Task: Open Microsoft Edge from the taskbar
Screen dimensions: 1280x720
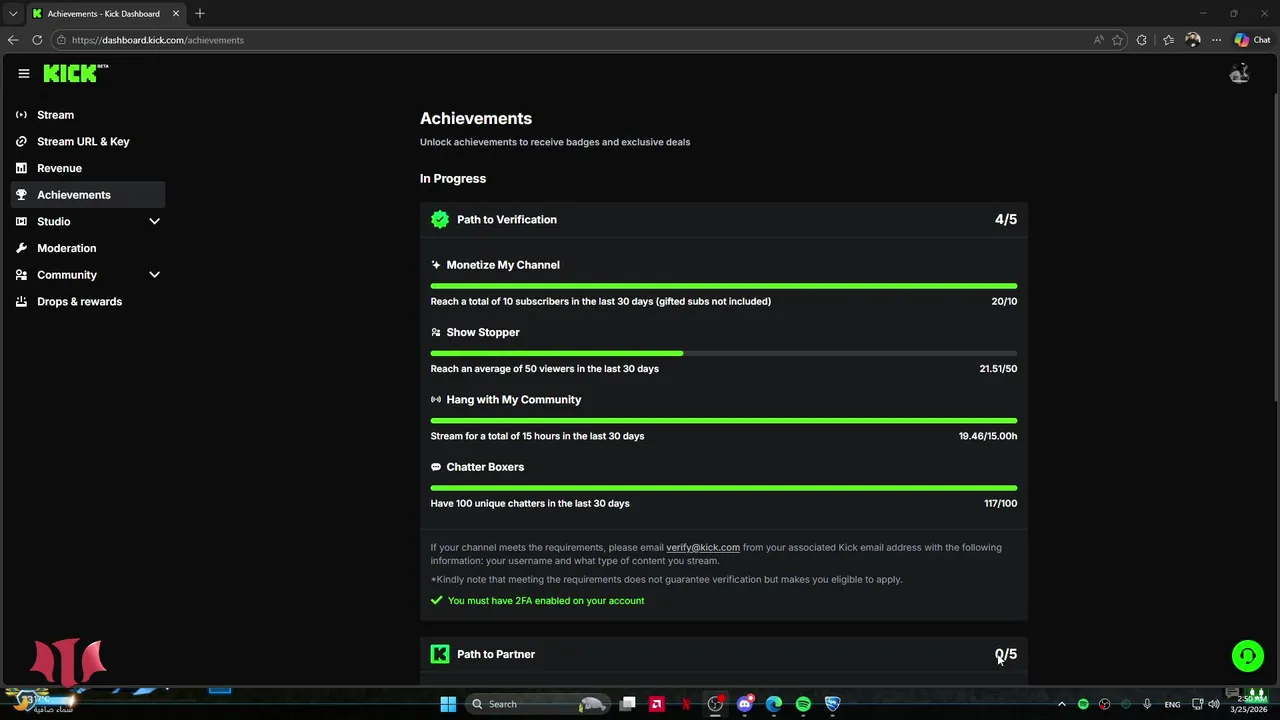Action: coord(774,704)
